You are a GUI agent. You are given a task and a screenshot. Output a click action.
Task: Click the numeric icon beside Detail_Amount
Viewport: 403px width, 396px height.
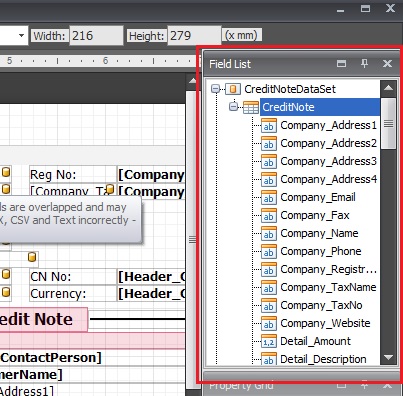[269, 341]
